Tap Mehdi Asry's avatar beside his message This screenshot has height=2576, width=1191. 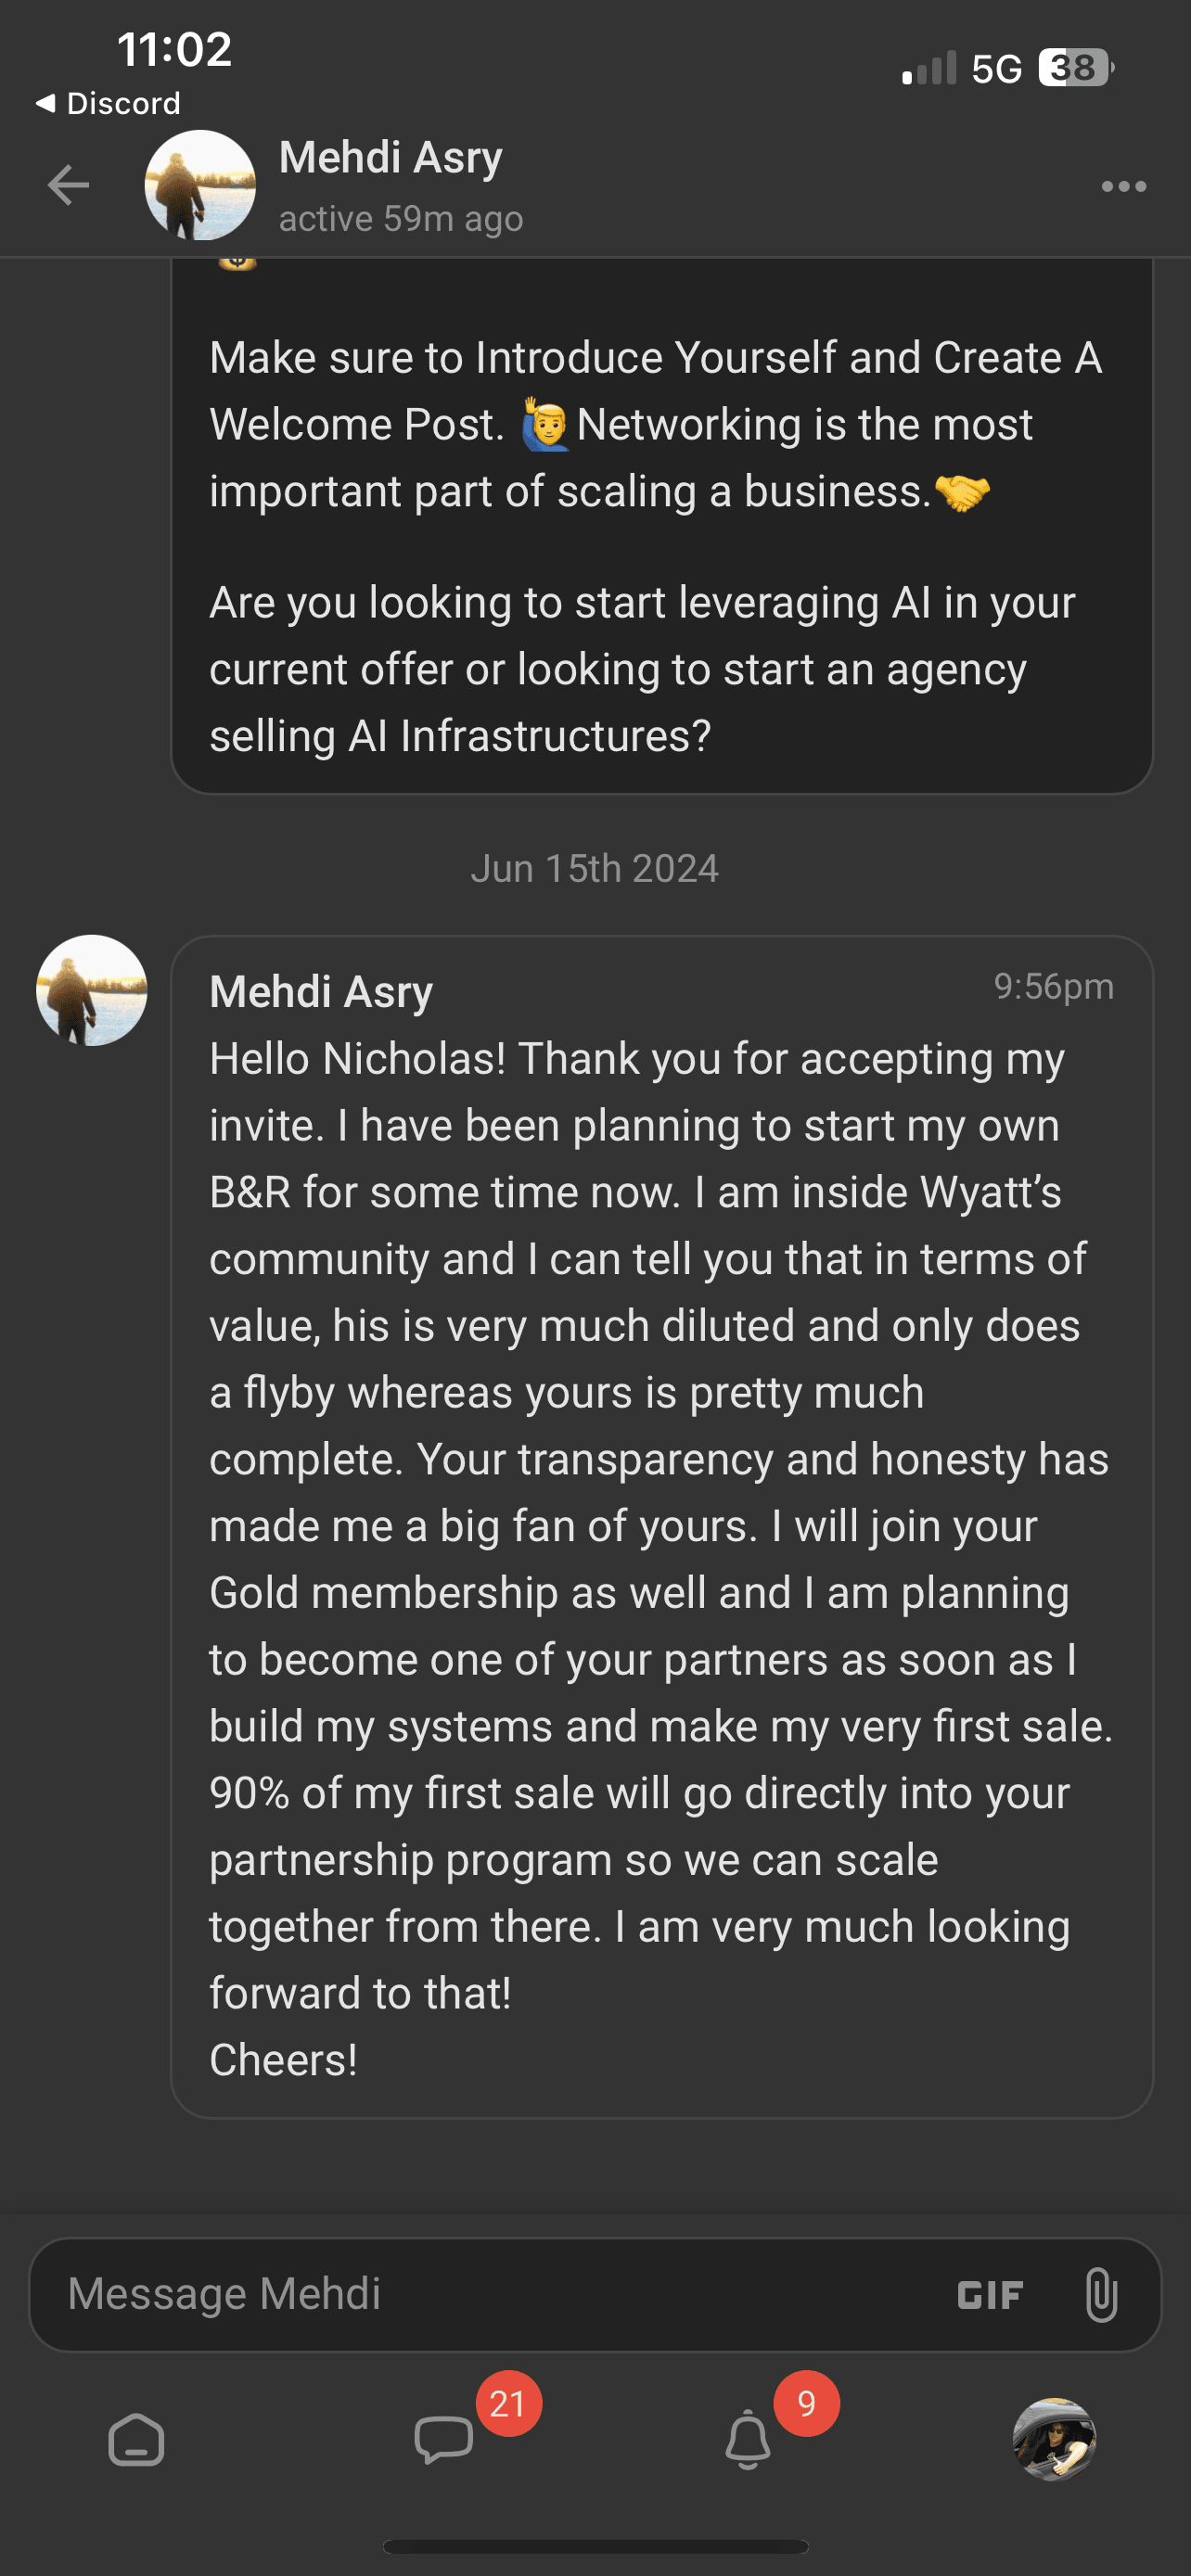92,990
